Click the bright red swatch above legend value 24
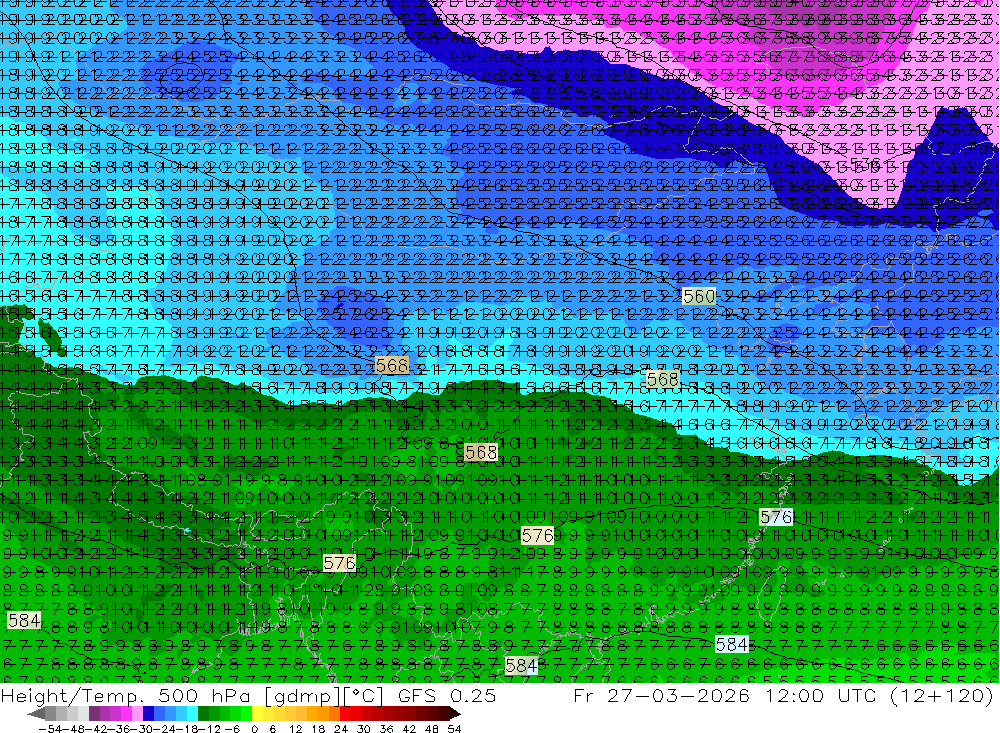The height and width of the screenshot is (733, 1000). coord(345,714)
